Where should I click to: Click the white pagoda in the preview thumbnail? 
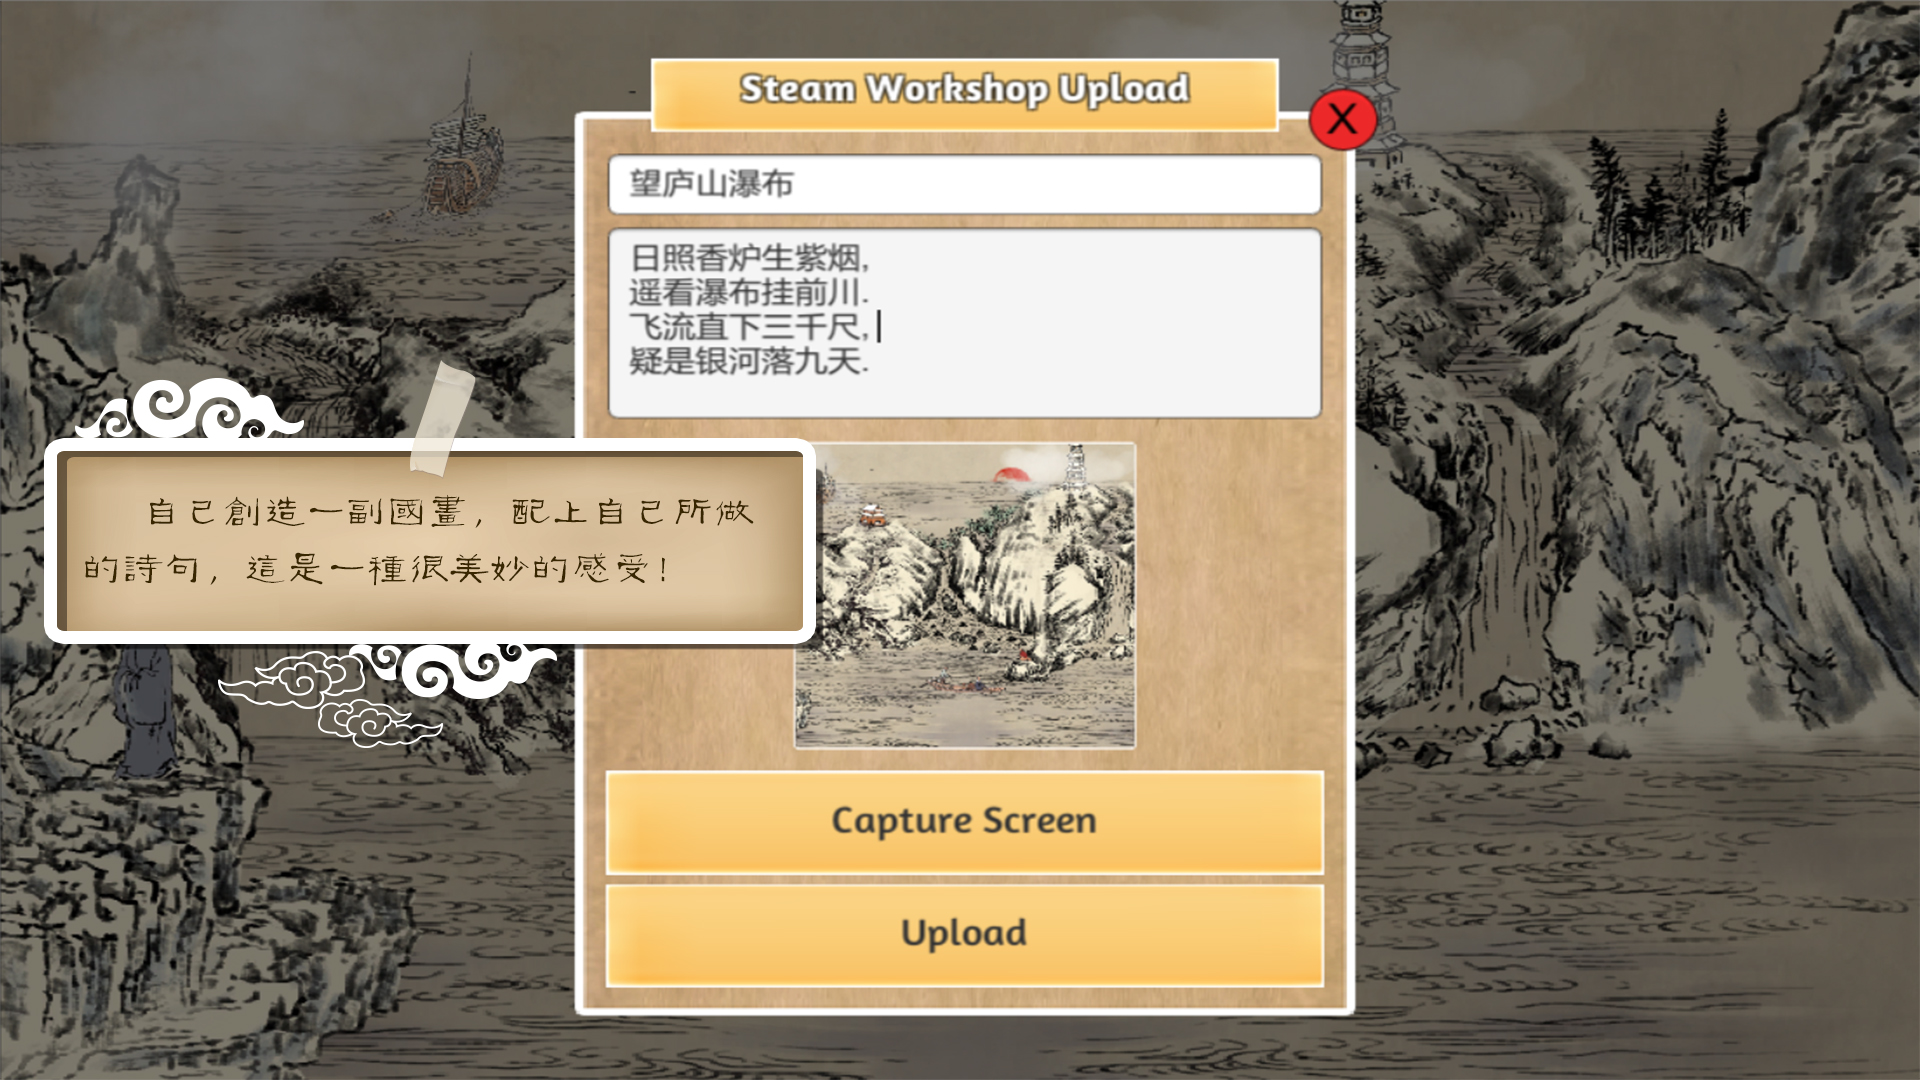point(1076,468)
